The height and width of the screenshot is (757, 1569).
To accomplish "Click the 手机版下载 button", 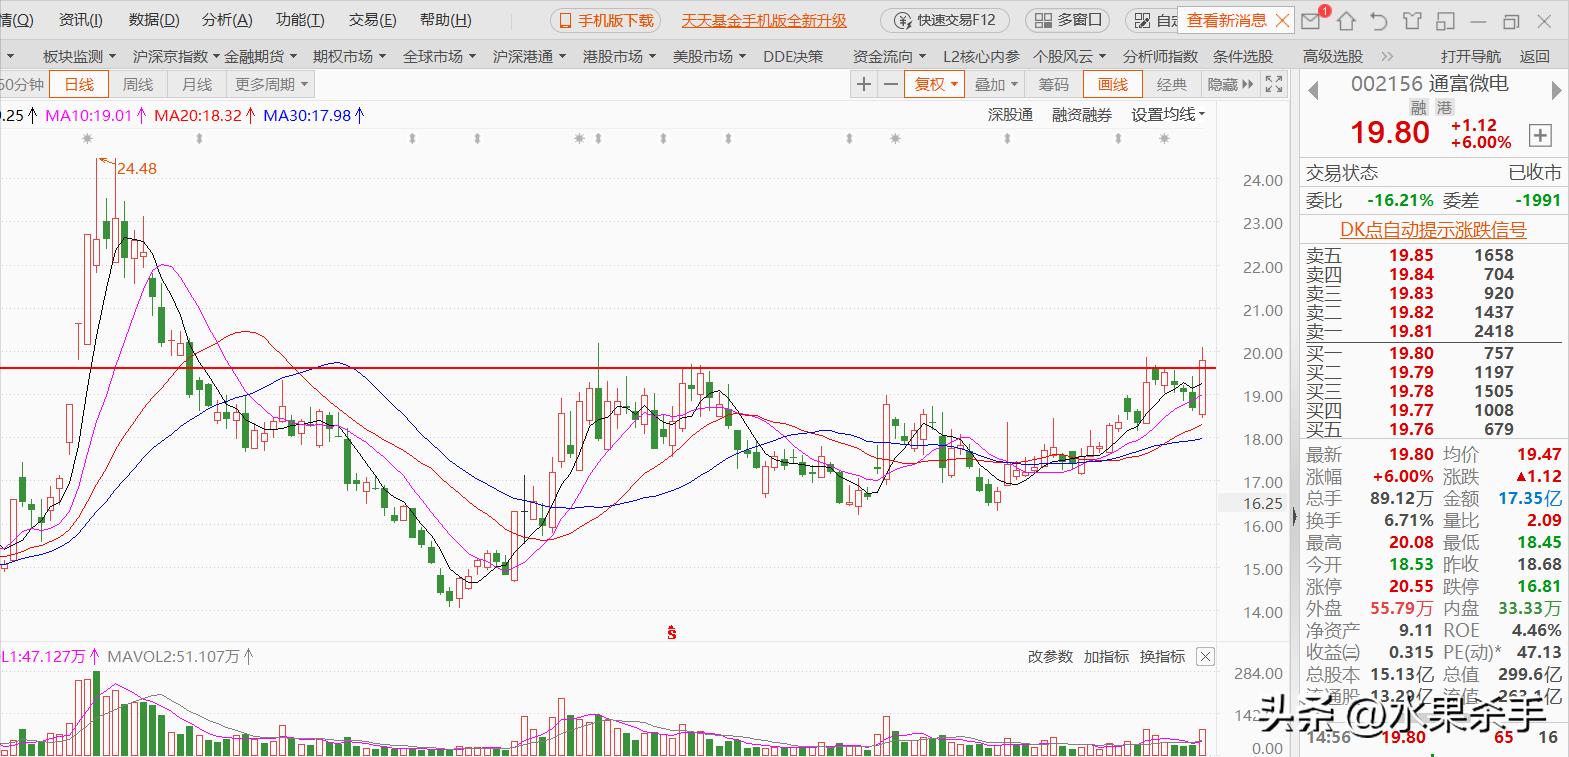I will pos(607,20).
